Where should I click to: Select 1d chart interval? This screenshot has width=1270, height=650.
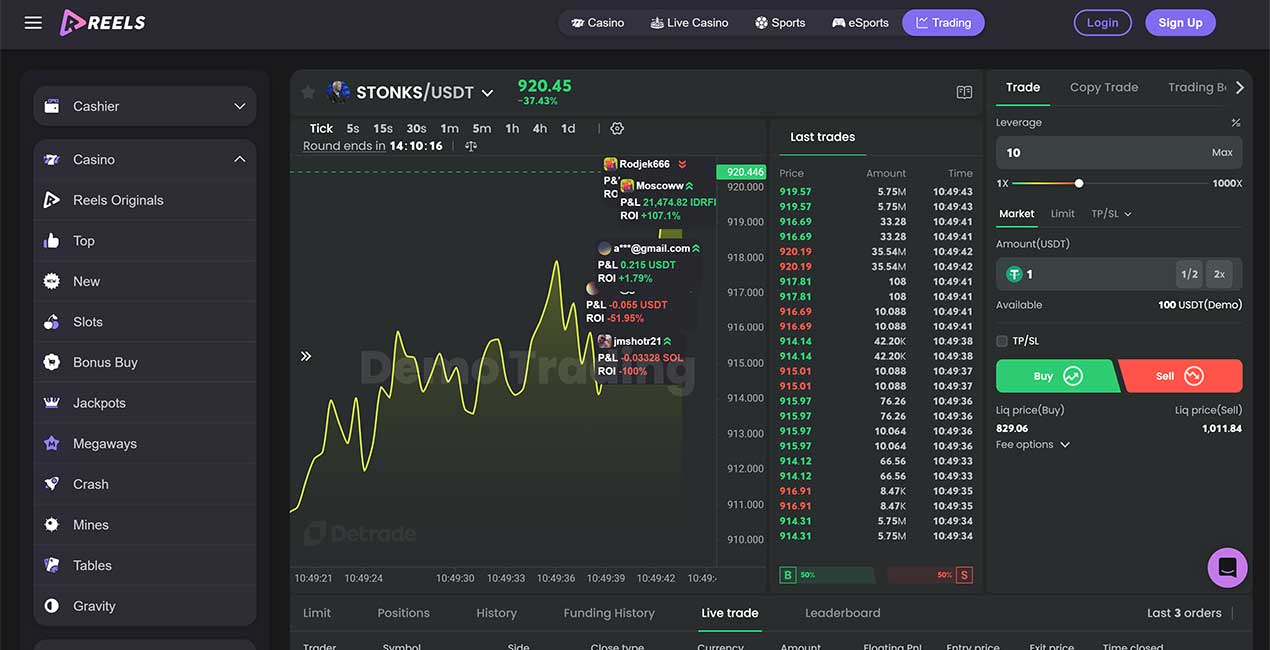pos(568,128)
